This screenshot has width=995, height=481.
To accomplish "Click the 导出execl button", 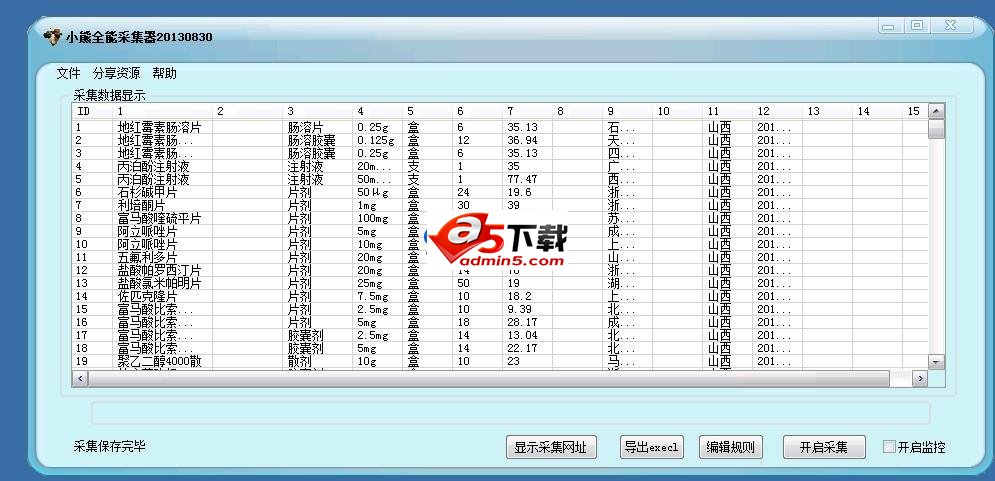I will [x=651, y=447].
